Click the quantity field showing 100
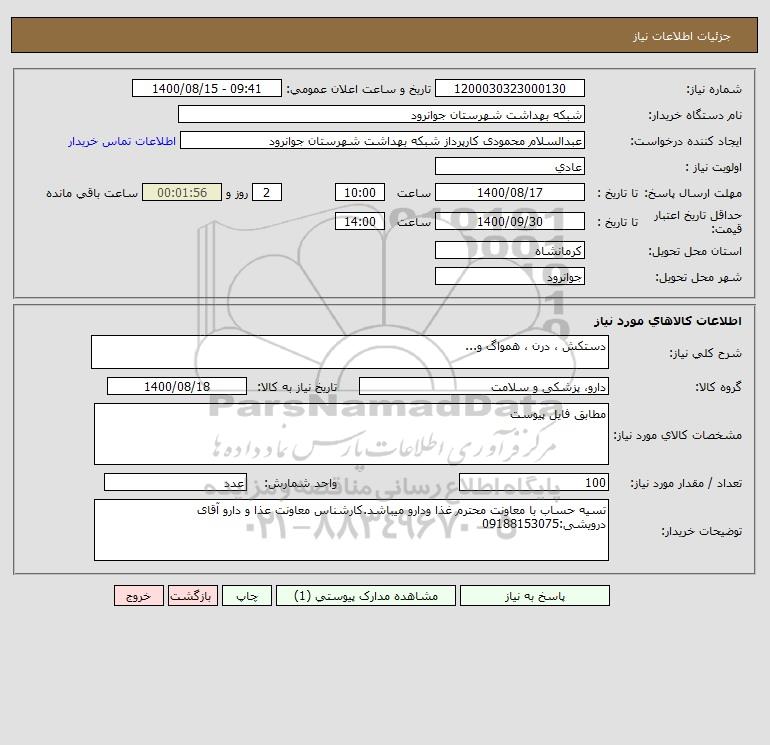Screen dimensions: 770x745 point(534,482)
